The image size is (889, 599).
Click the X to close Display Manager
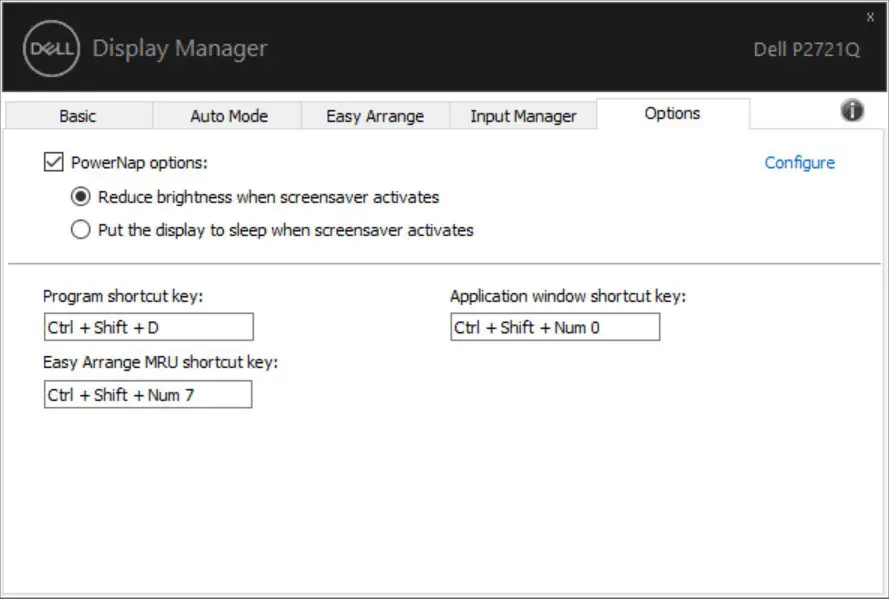click(x=869, y=16)
